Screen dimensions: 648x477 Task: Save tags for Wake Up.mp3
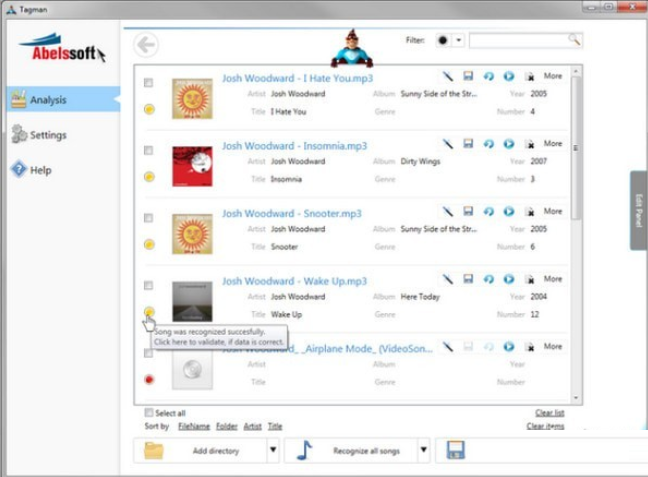(x=468, y=279)
